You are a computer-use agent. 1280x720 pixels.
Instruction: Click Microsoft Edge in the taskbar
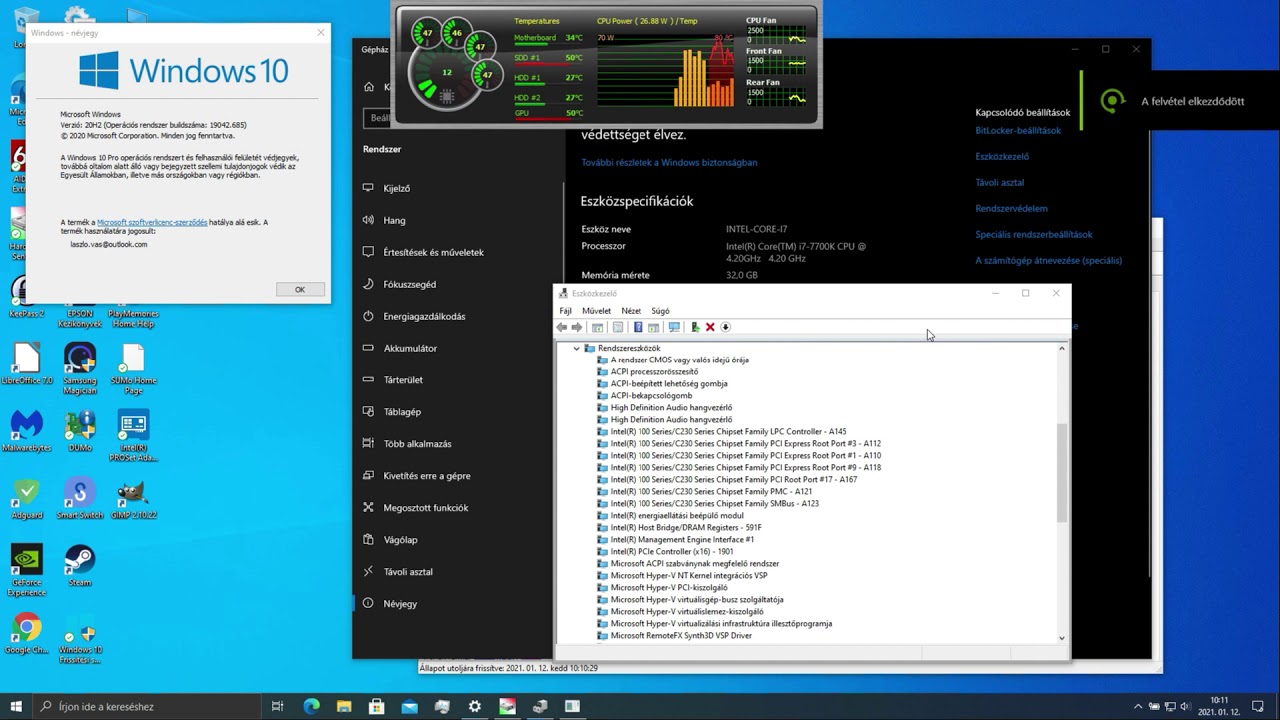311,706
